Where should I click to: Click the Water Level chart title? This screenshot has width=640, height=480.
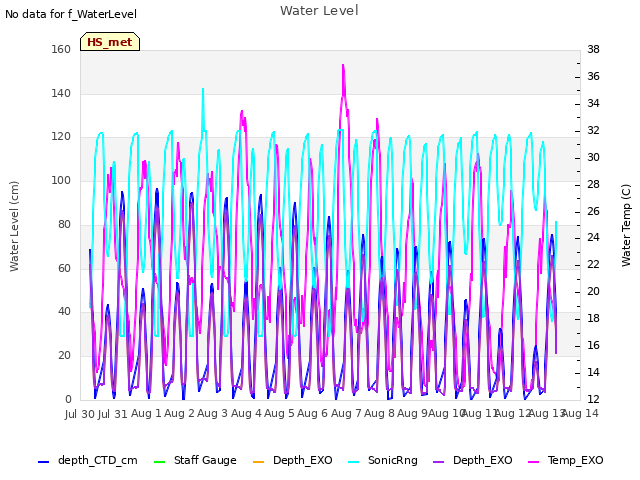click(x=319, y=10)
